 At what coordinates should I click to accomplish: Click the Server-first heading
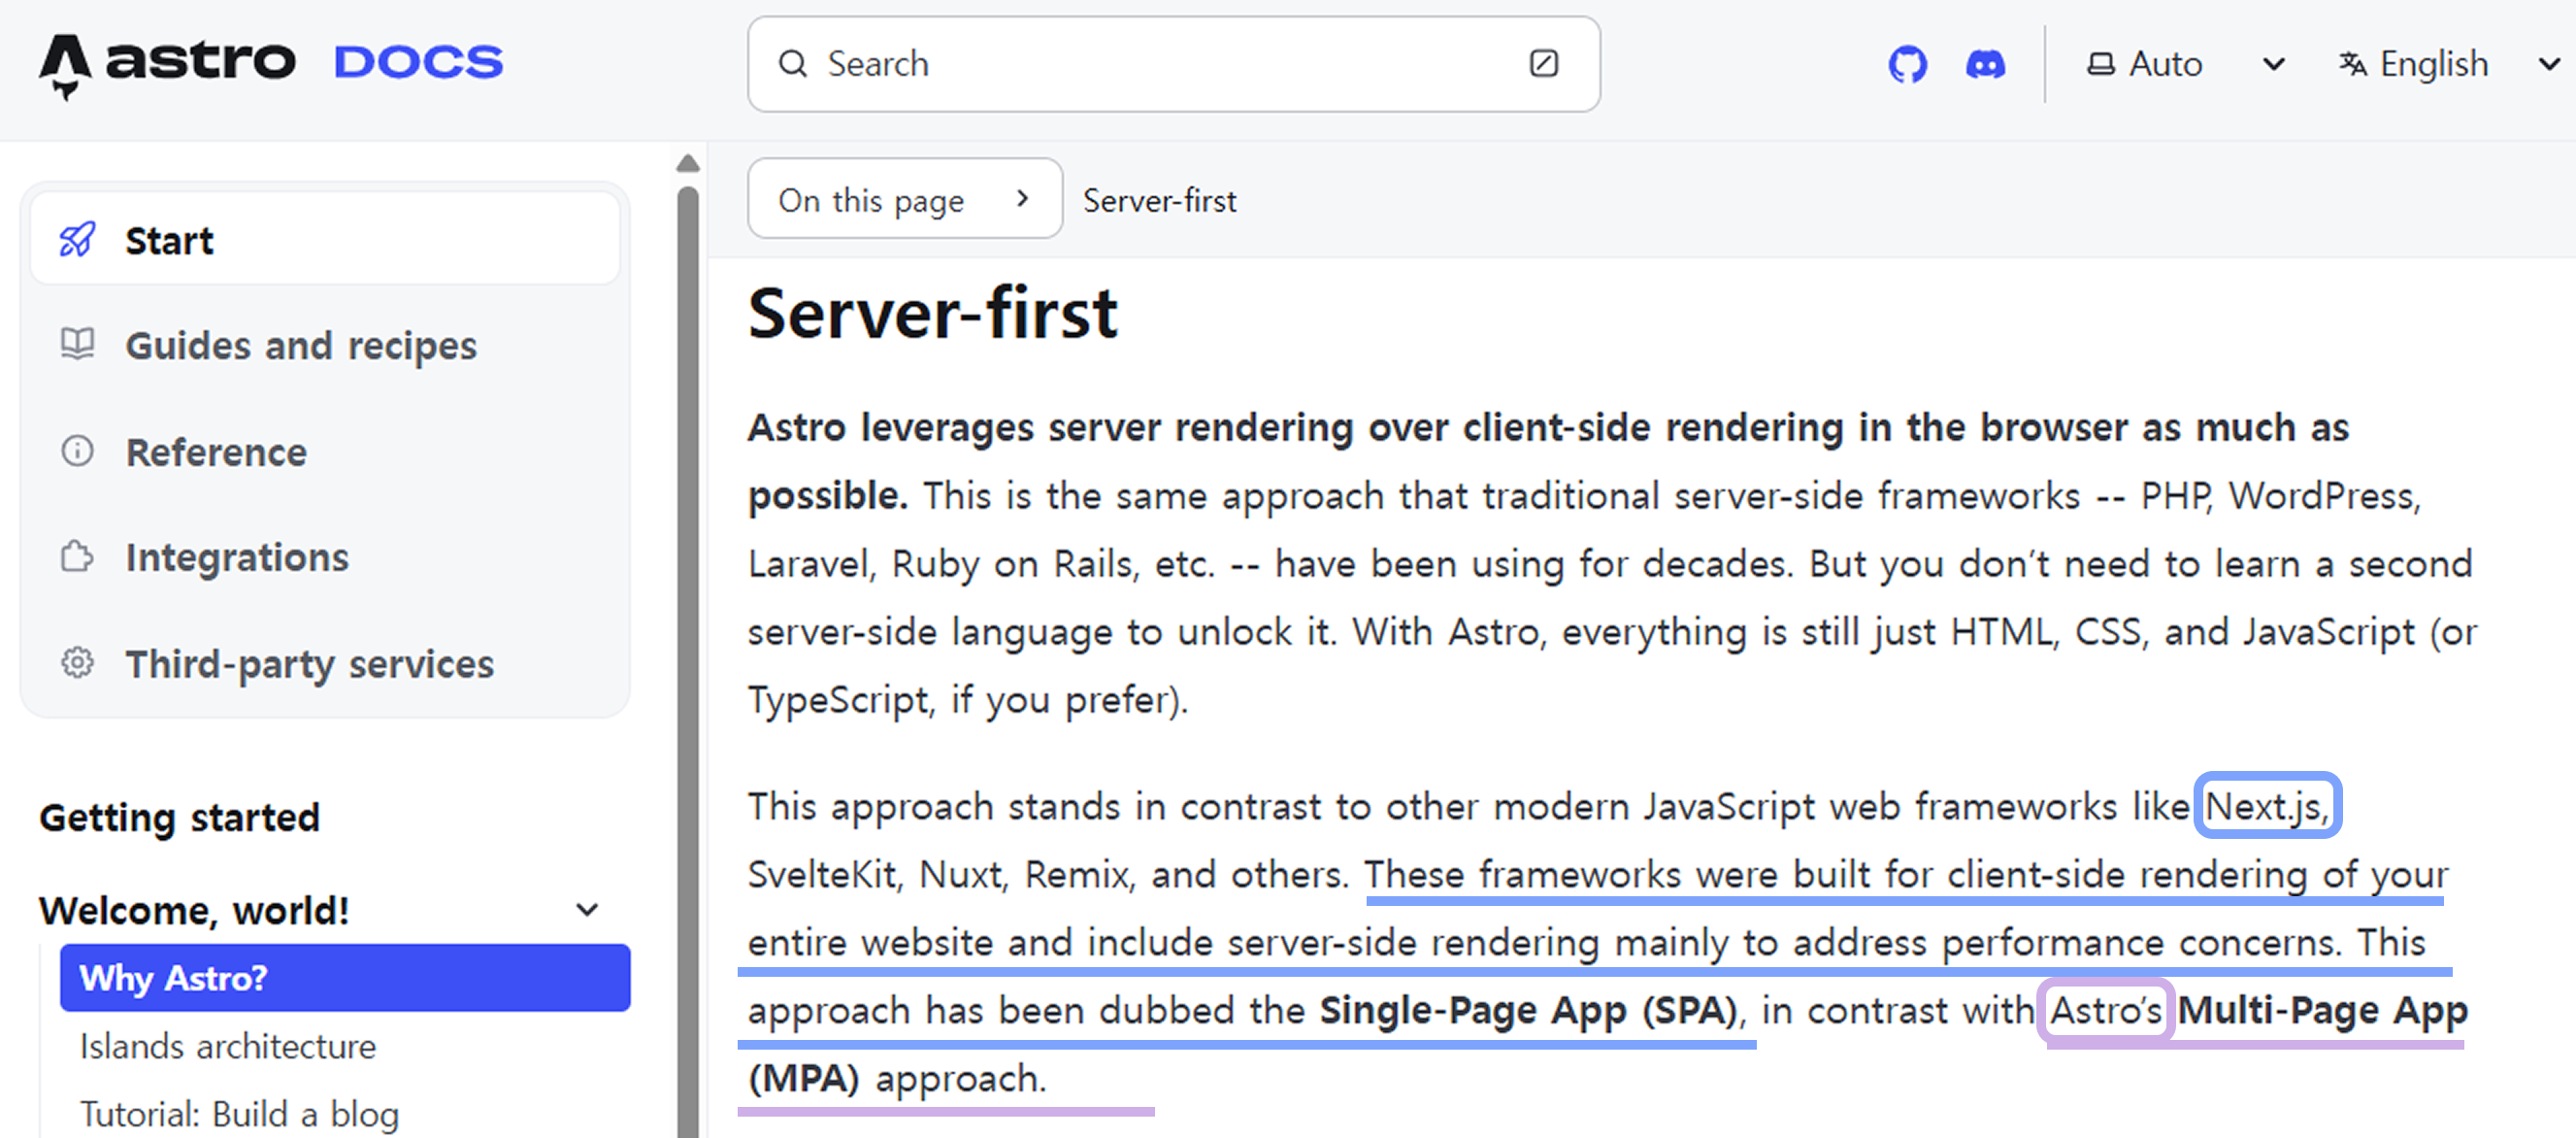933,314
